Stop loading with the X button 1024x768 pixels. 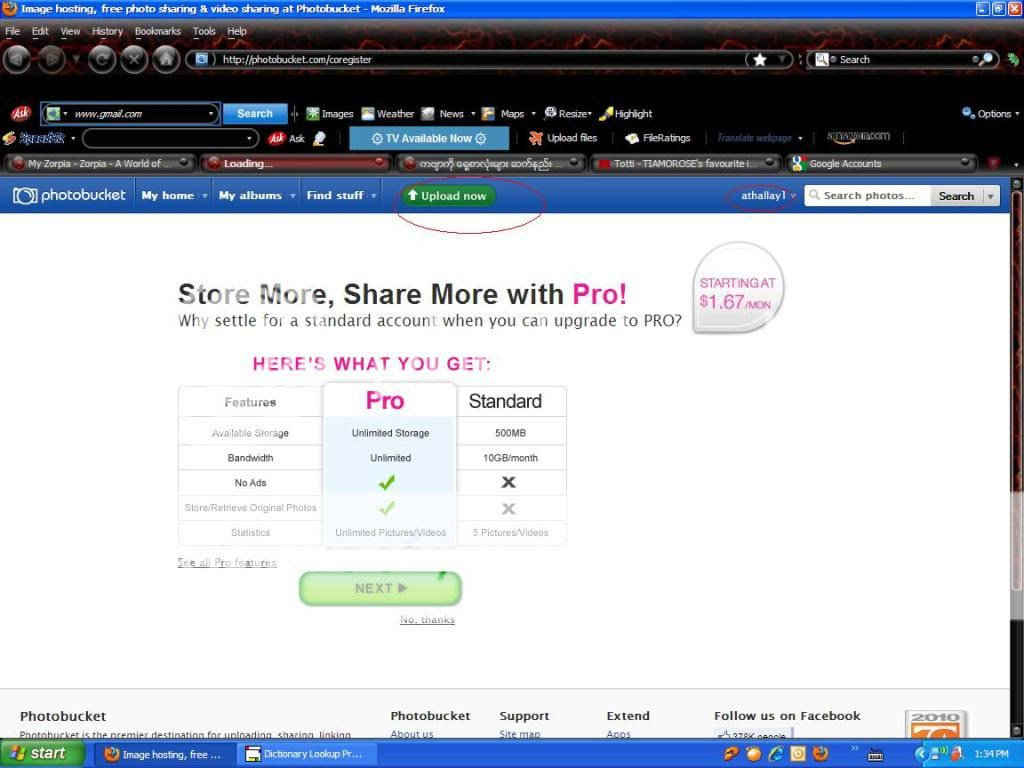pos(134,60)
